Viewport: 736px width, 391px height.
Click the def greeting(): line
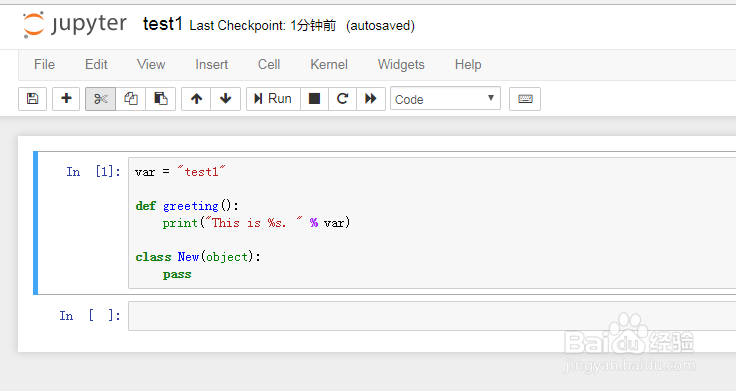(x=187, y=206)
